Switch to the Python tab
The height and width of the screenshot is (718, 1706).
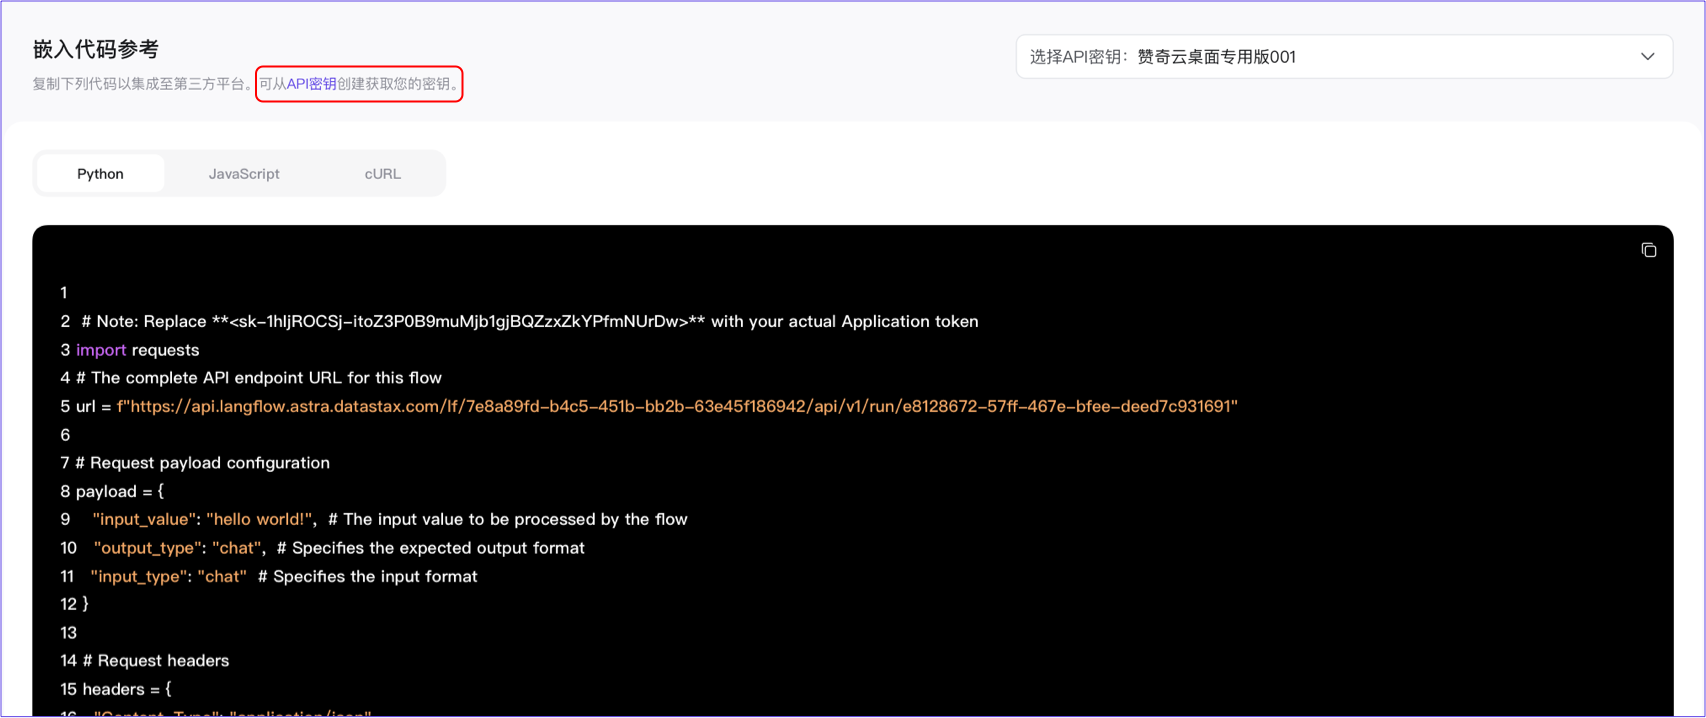[x=100, y=174]
